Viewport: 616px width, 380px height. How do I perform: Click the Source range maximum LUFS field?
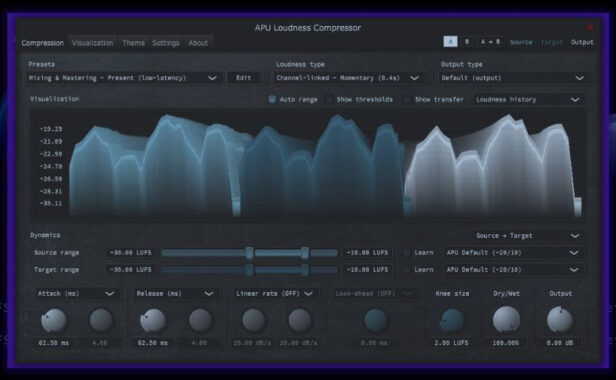coord(367,253)
